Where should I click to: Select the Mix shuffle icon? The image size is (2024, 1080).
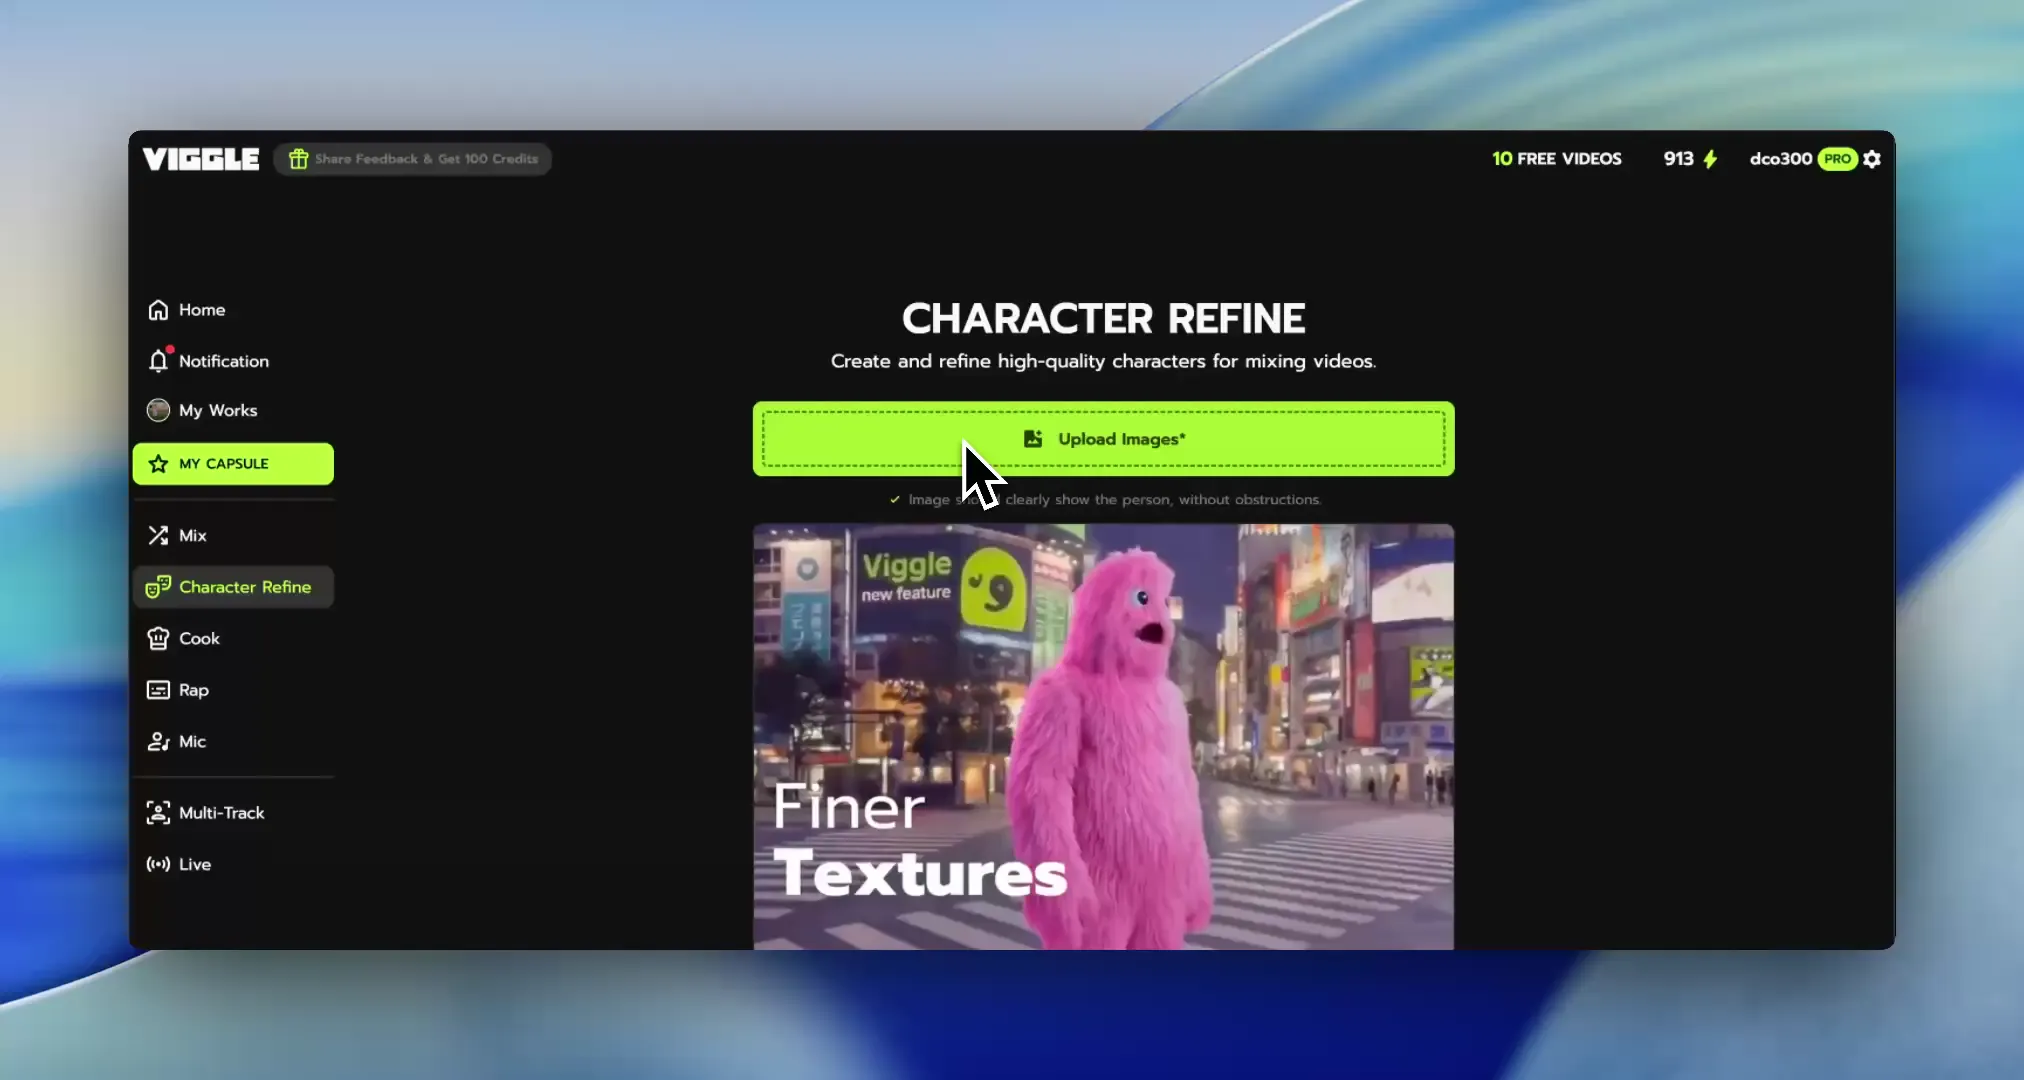pos(158,535)
